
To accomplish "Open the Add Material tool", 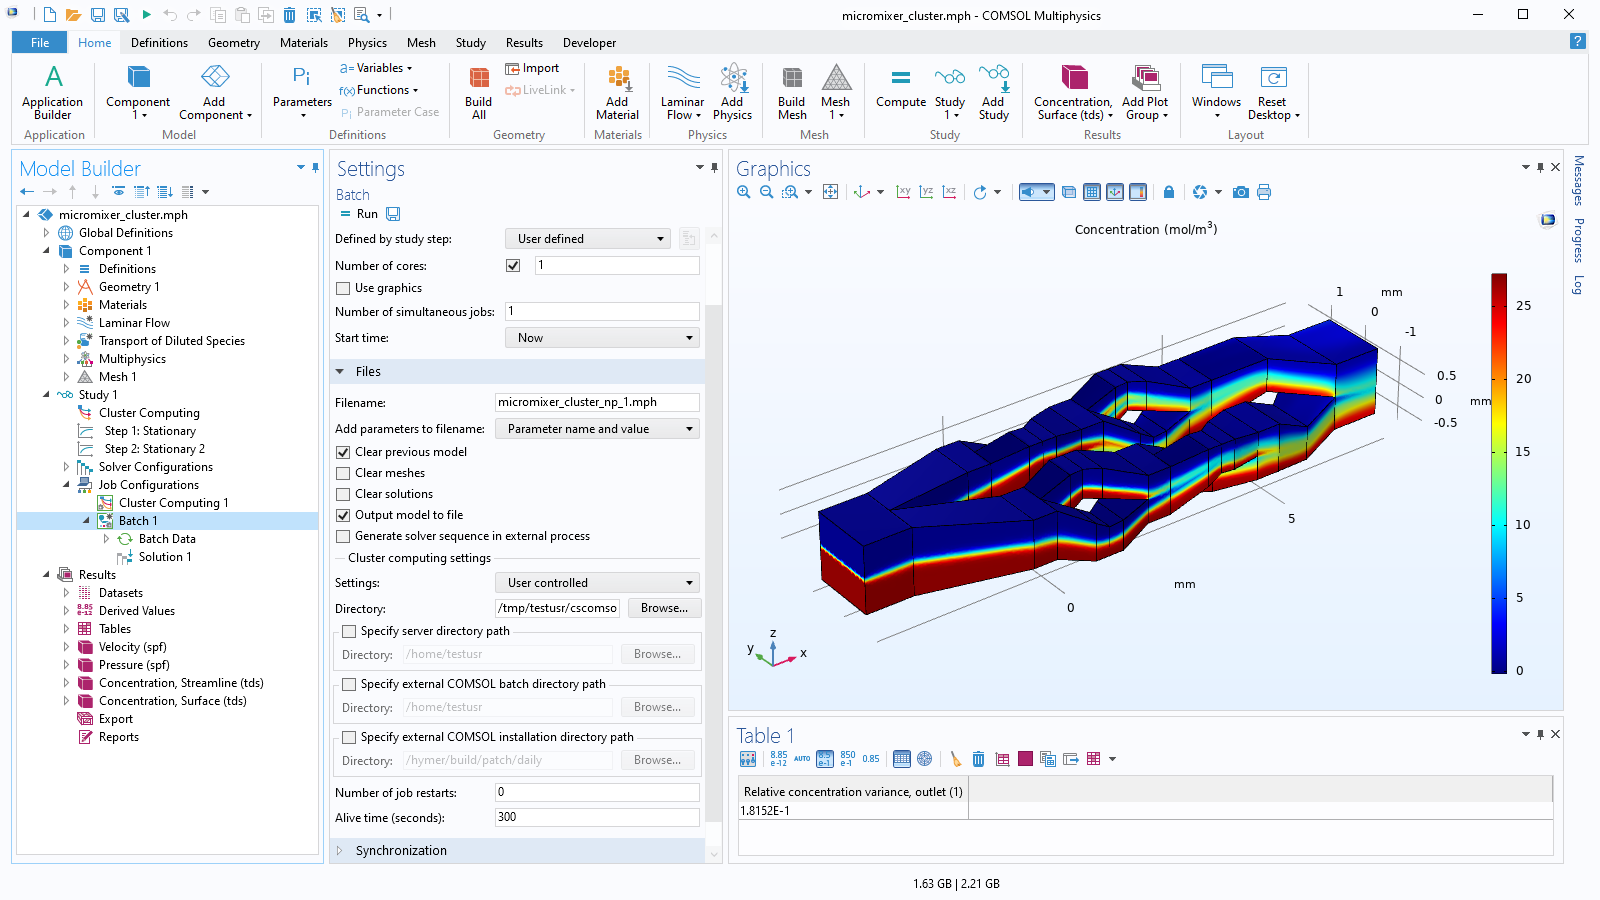I will [x=617, y=92].
